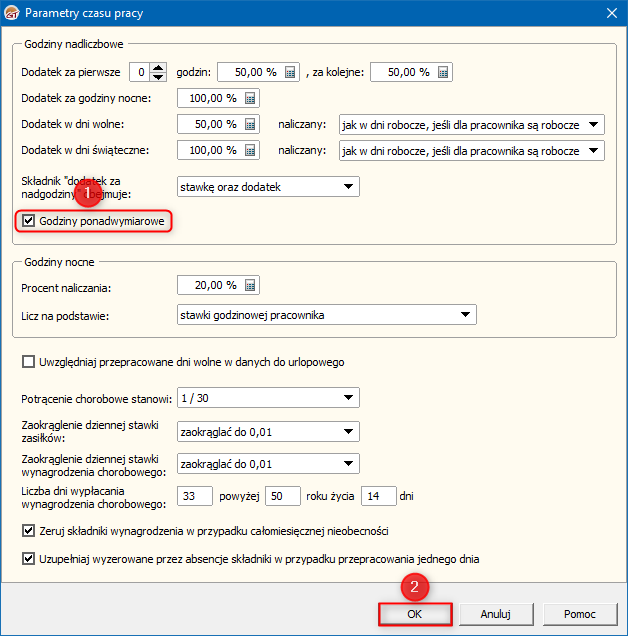The width and height of the screenshot is (628, 636).
Task: Click the age threshold field showing 50
Action: (283, 496)
